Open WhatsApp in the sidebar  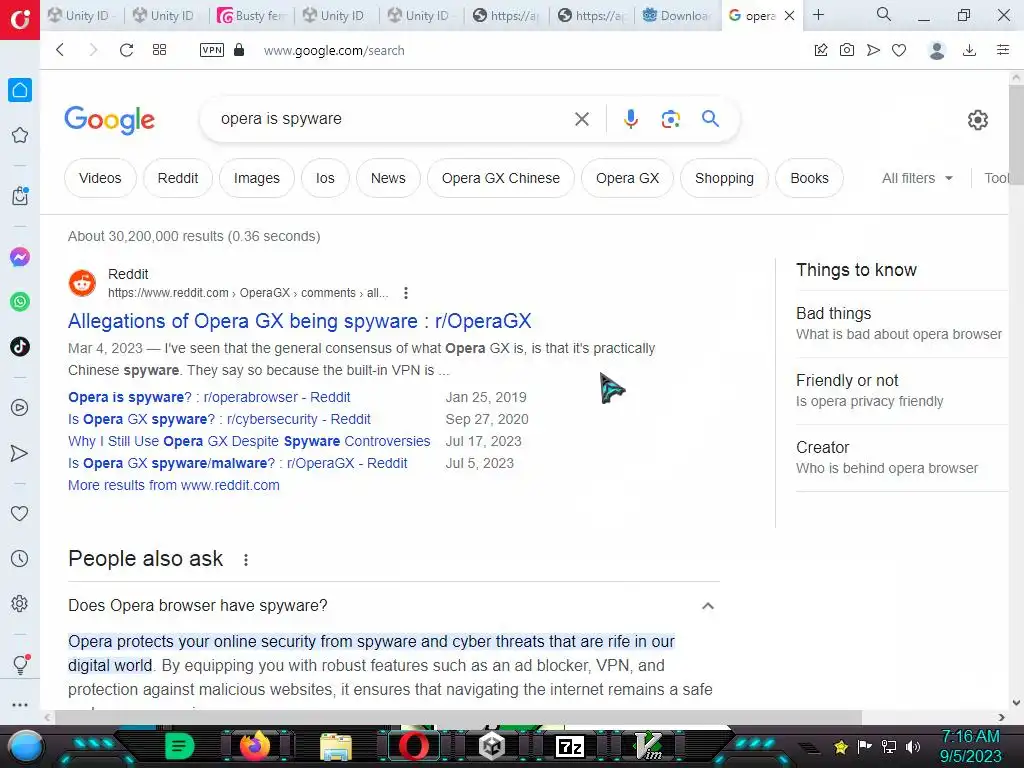pyautogui.click(x=20, y=302)
